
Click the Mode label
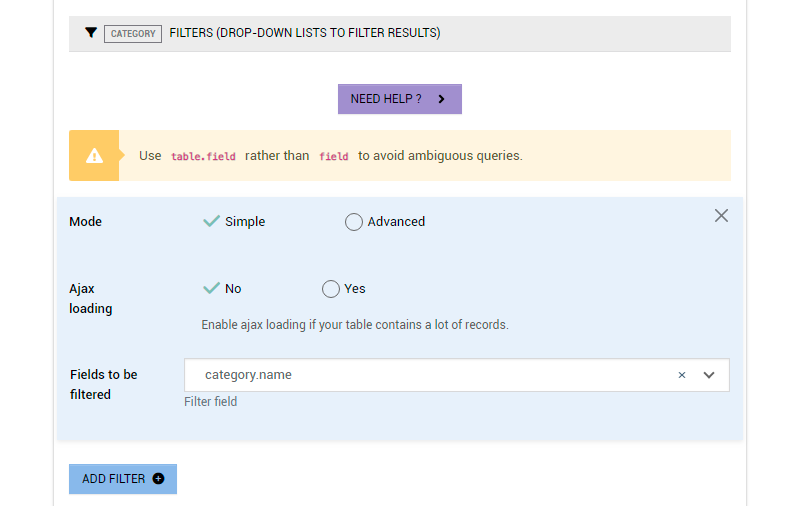pyautogui.click(x=85, y=222)
